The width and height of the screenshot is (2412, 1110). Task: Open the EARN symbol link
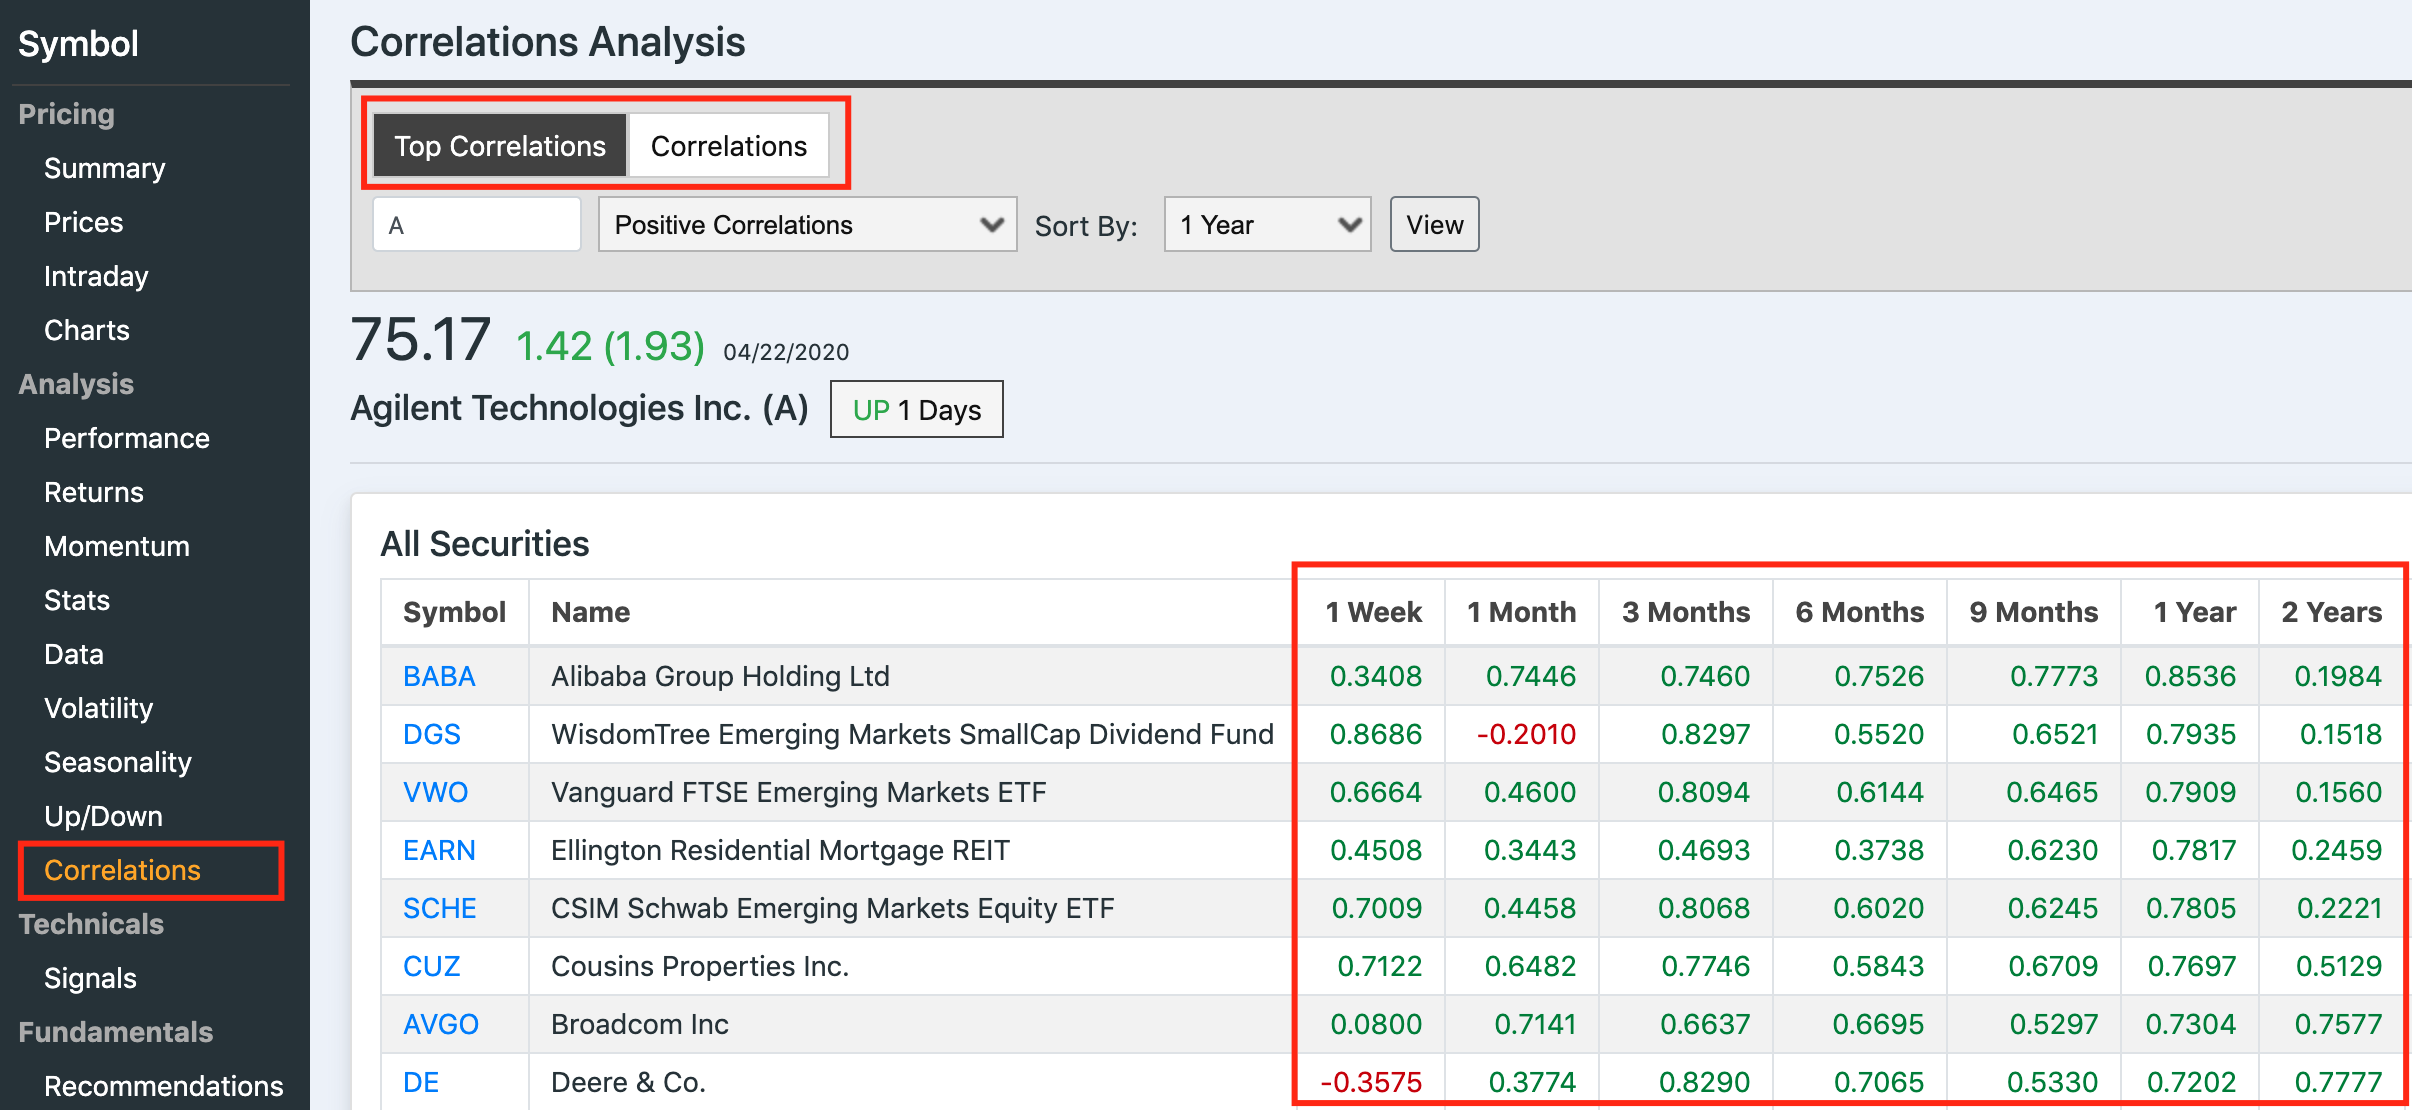pyautogui.click(x=439, y=850)
